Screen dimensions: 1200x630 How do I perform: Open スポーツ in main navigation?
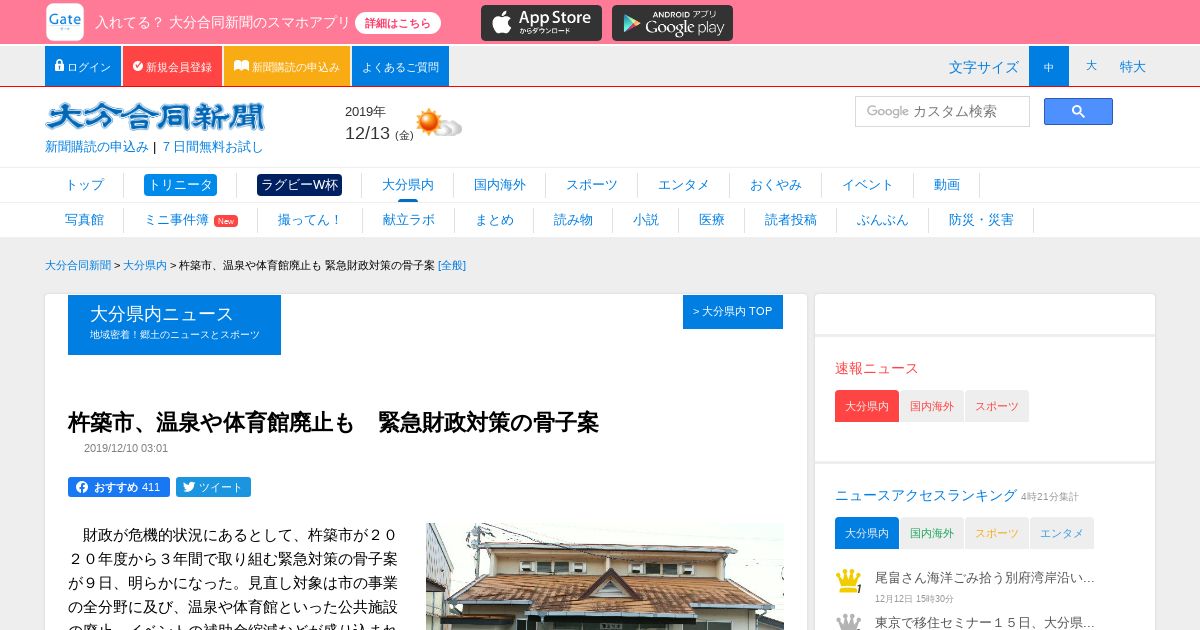592,185
